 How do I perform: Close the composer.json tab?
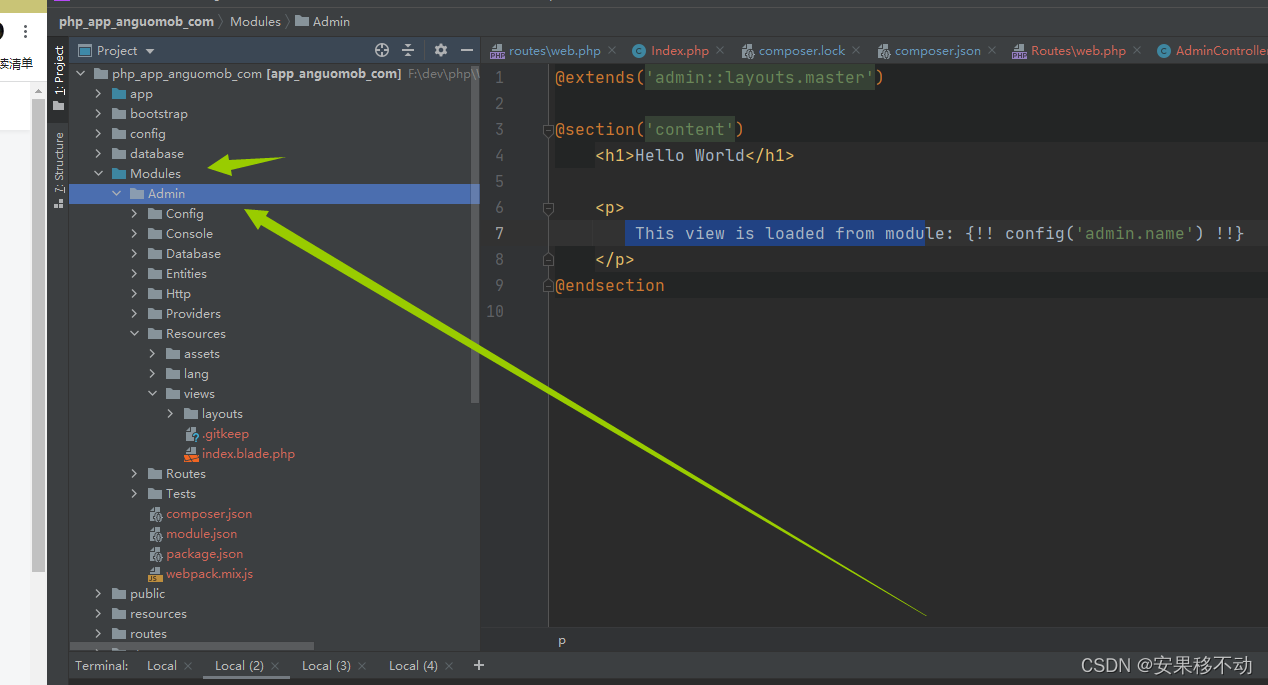[991, 51]
